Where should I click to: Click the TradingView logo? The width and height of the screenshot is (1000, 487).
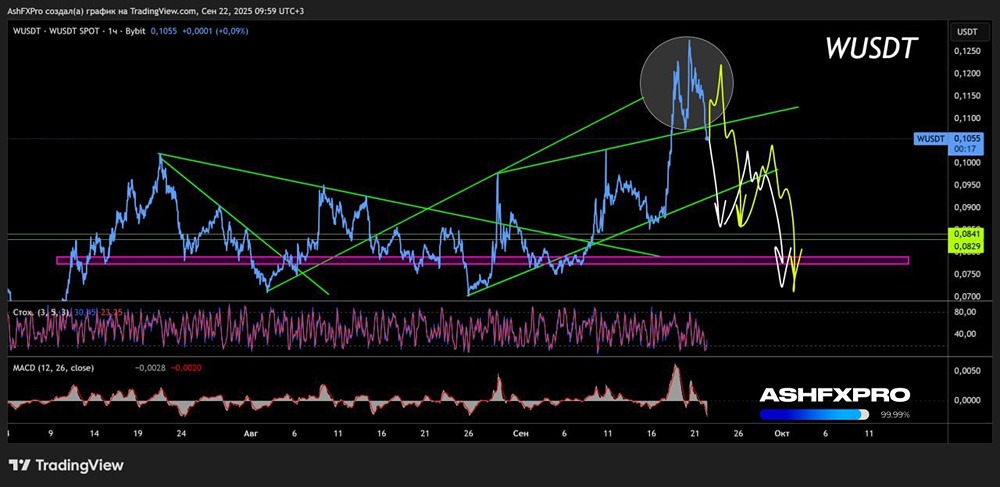point(66,465)
